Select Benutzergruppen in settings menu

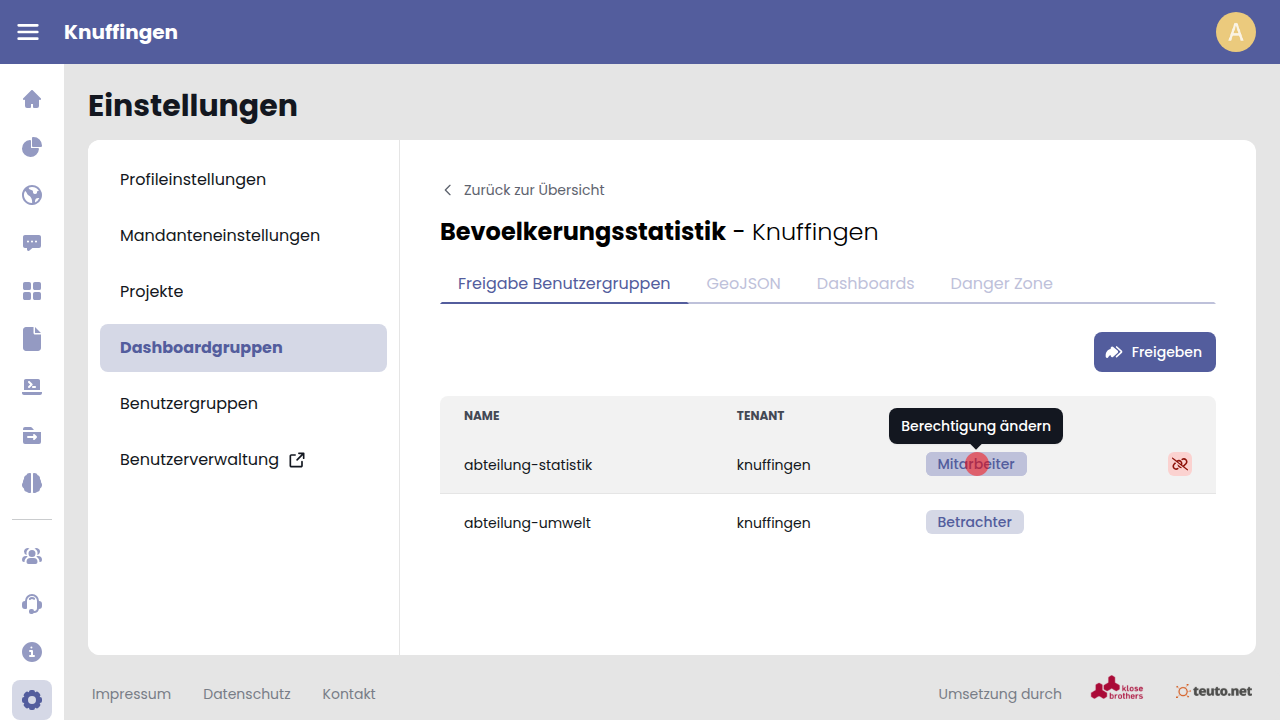click(189, 404)
